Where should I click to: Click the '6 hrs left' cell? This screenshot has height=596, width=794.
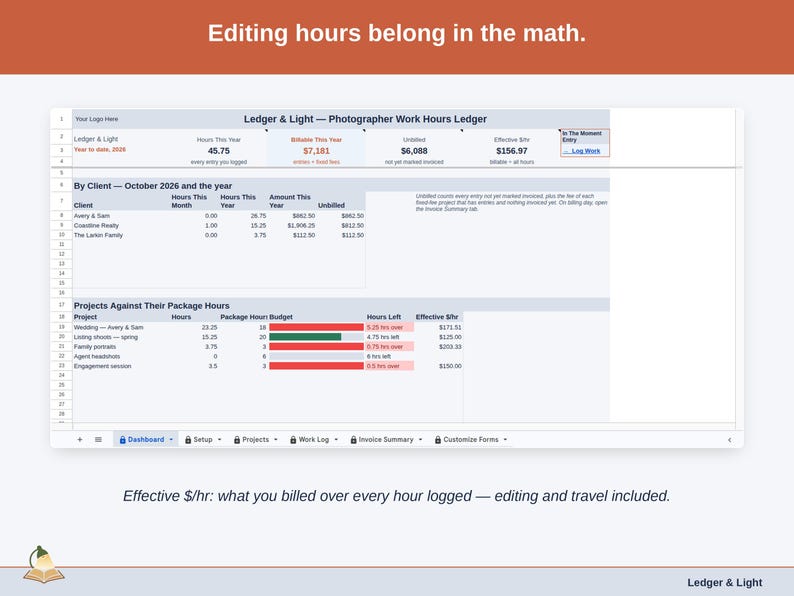click(389, 356)
